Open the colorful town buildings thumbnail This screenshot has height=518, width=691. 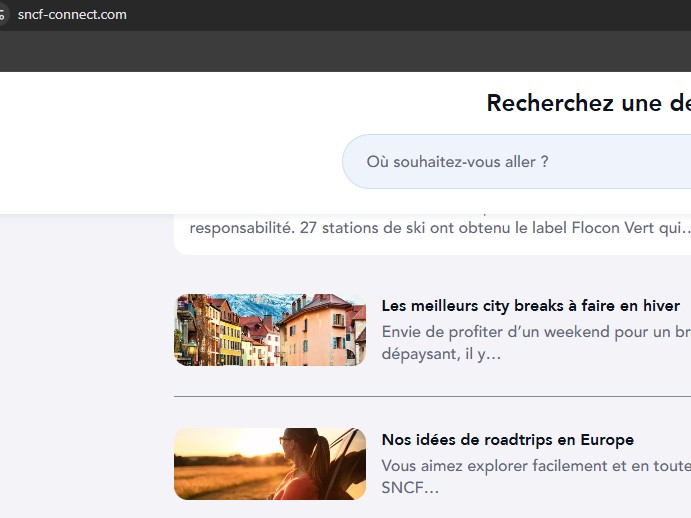pos(270,330)
